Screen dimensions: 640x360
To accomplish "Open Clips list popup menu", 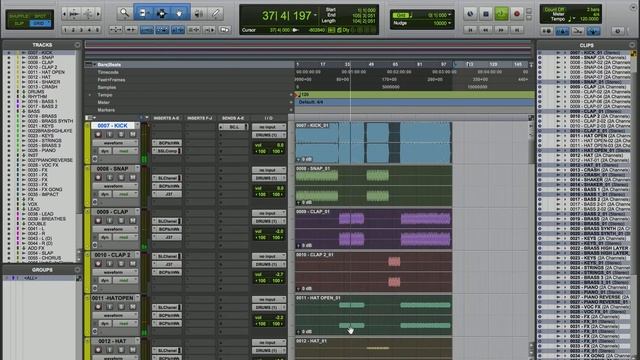I will 632,45.
